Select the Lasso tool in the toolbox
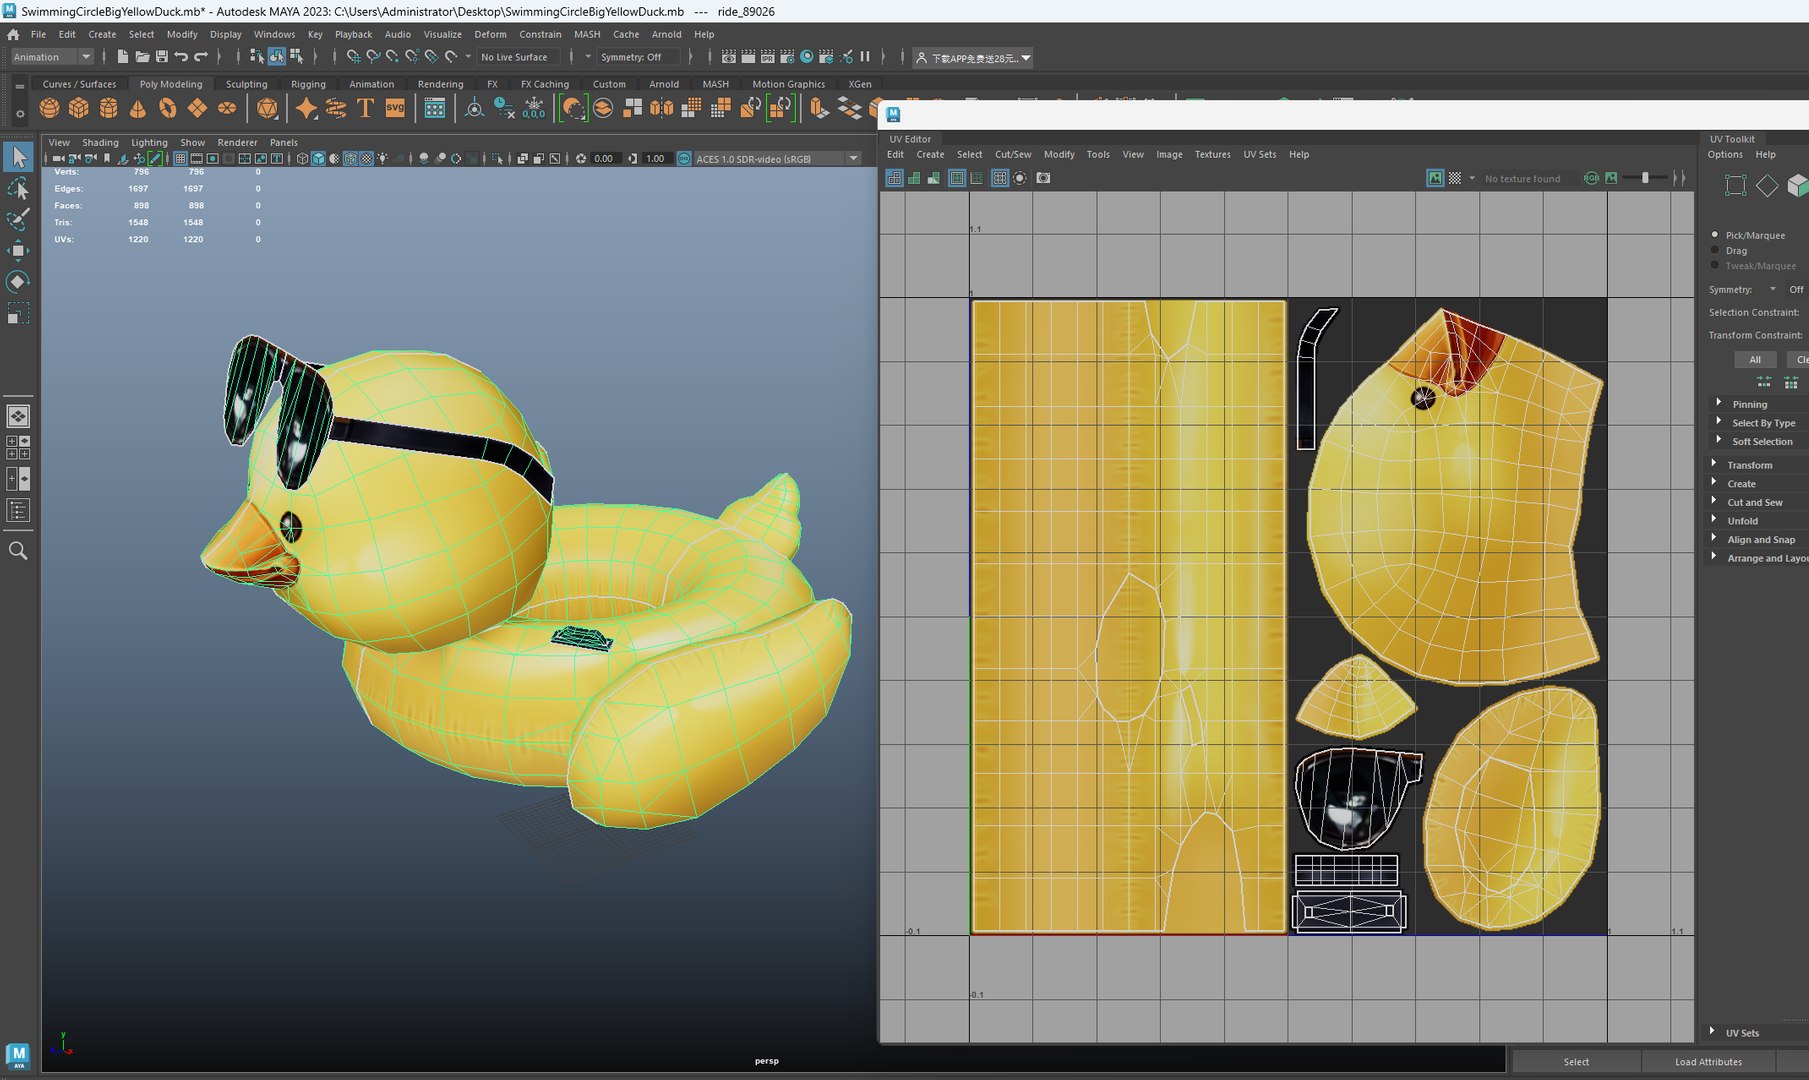This screenshot has width=1809, height=1080. 18,188
